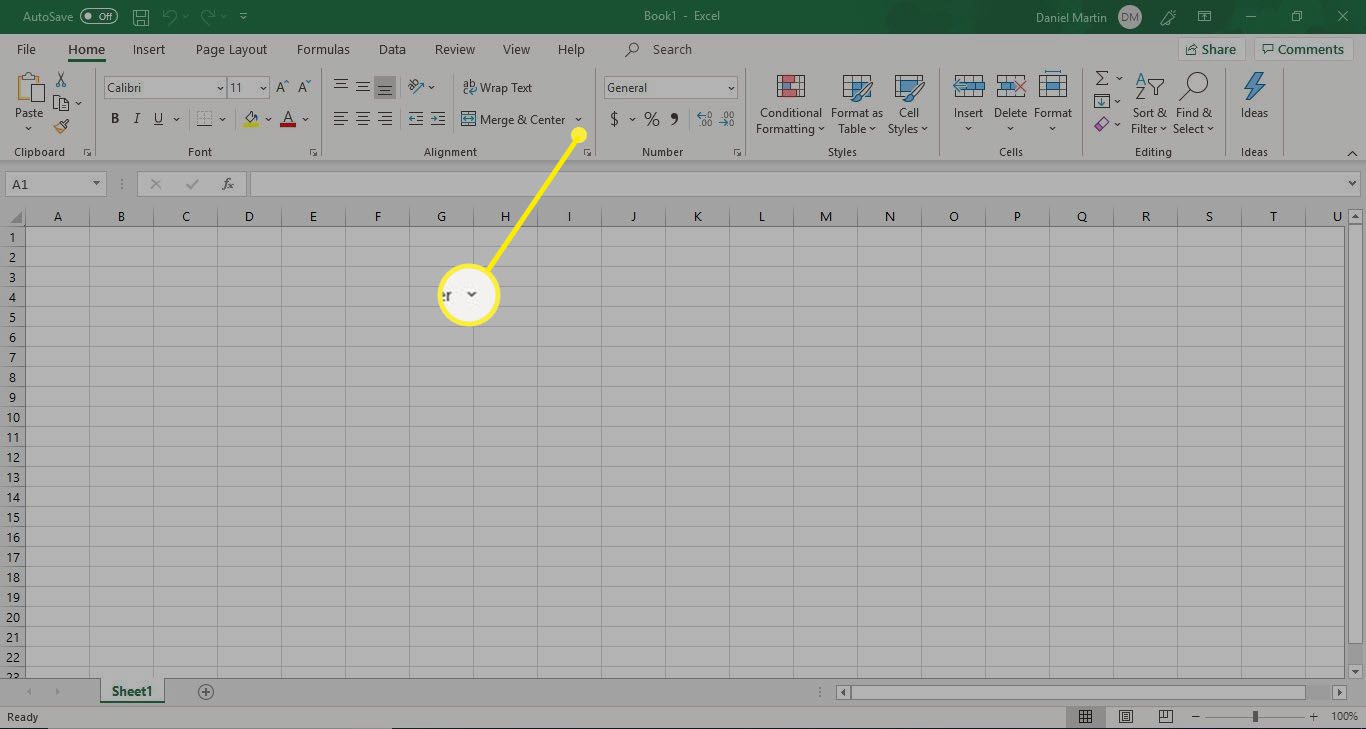Switch to the Review tab
Image resolution: width=1366 pixels, height=729 pixels.
click(x=455, y=49)
